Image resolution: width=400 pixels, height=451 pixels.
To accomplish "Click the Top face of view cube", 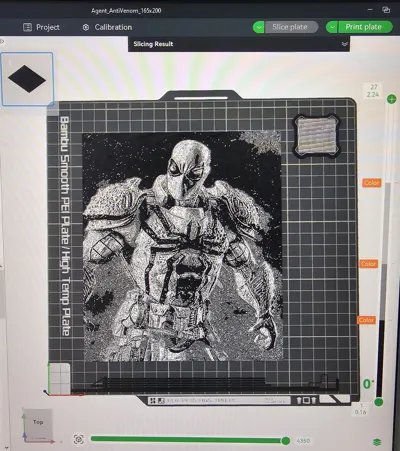I will click(x=38, y=422).
